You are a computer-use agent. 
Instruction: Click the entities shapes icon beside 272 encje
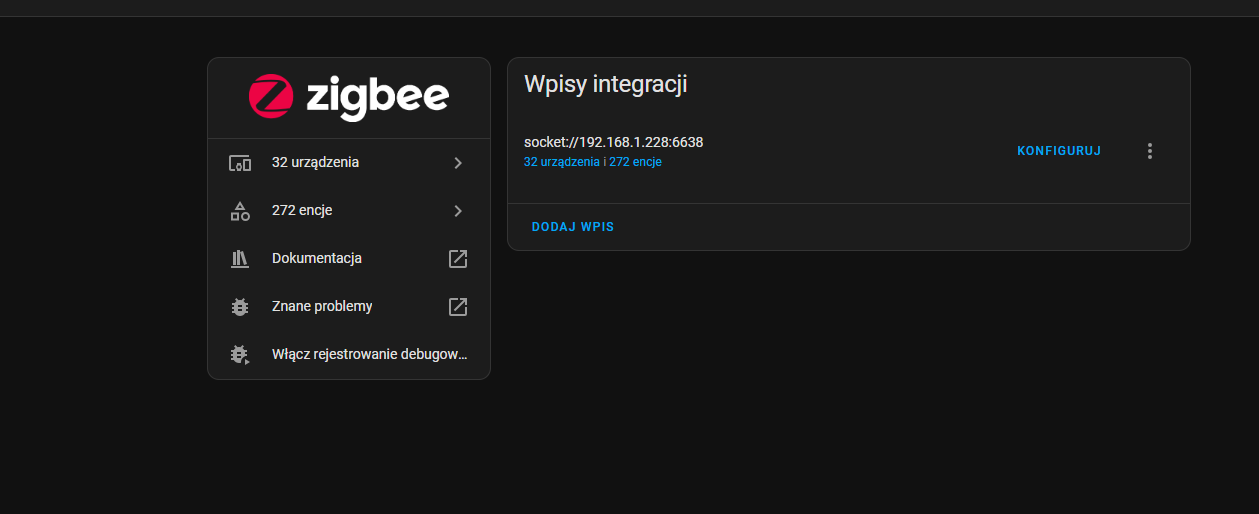point(239,211)
